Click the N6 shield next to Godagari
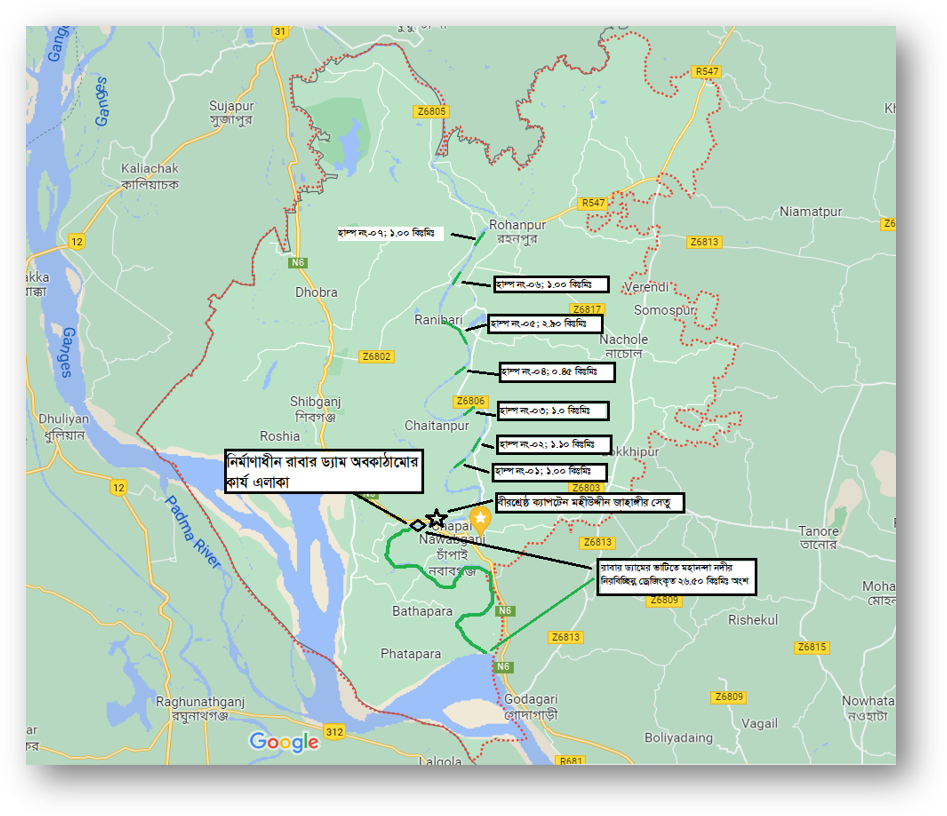The image size is (947, 816). coord(504,667)
